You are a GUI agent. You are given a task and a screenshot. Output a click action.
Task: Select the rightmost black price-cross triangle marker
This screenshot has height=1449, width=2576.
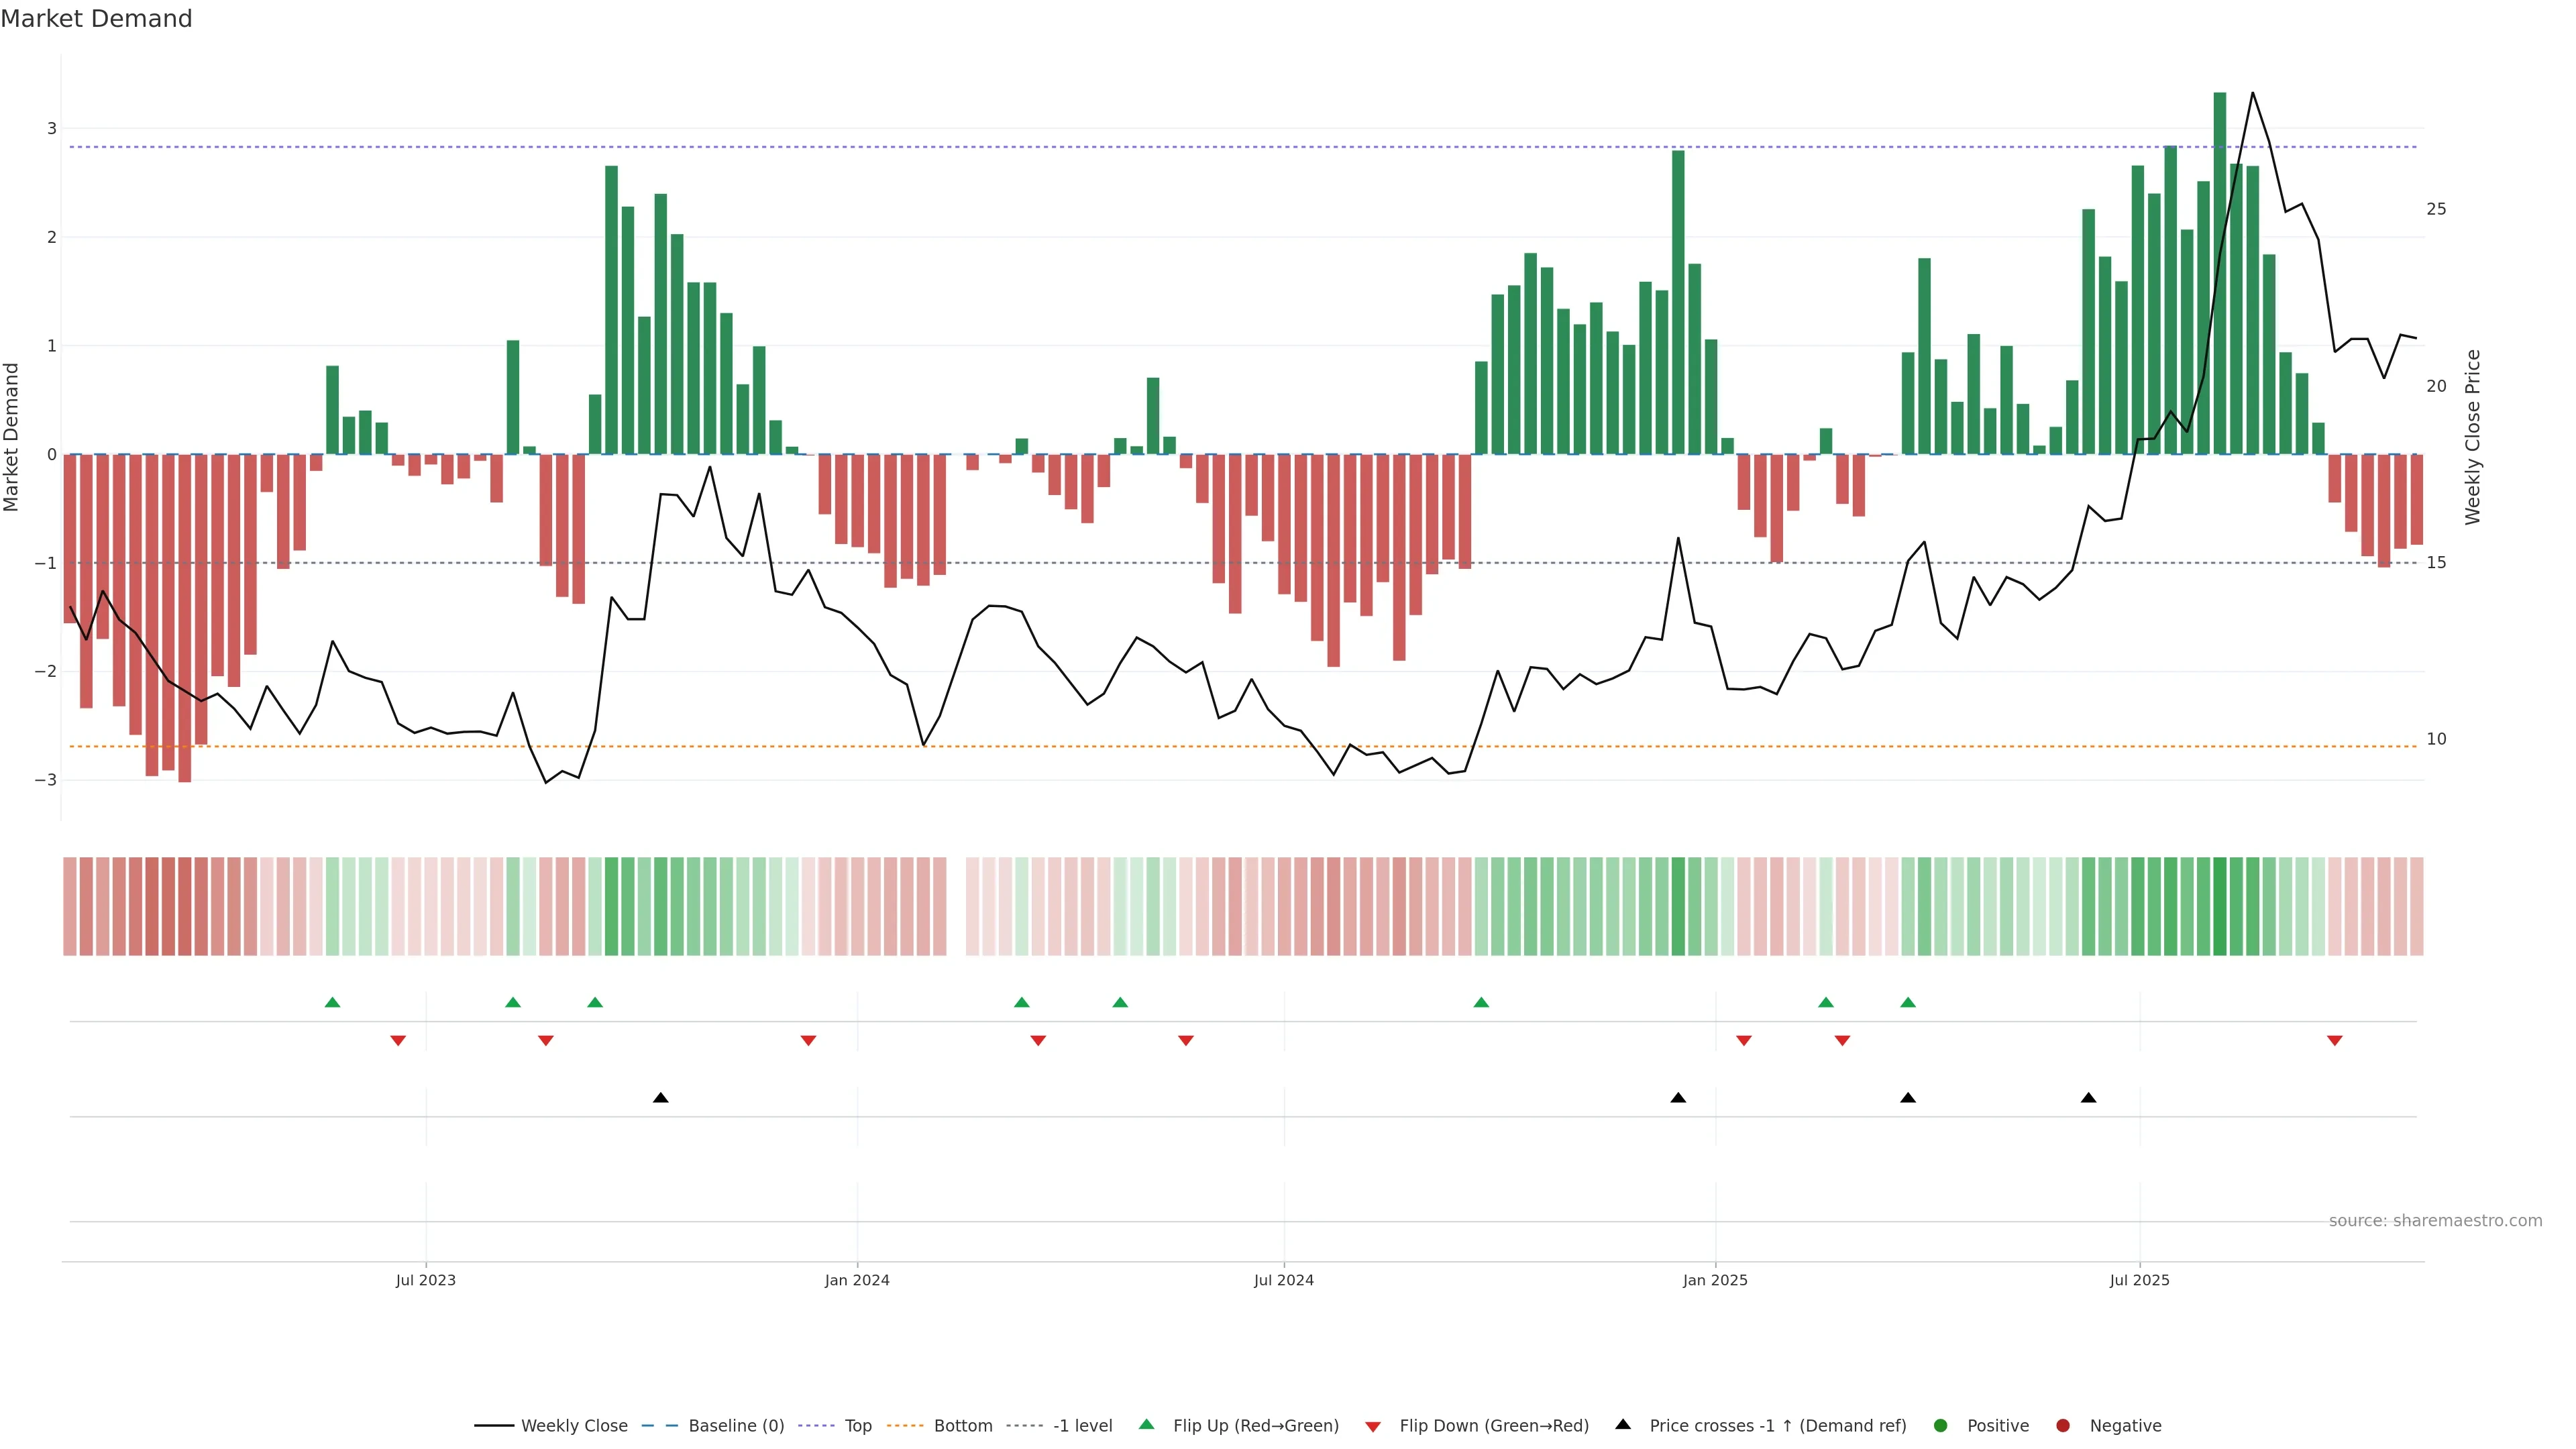(2089, 1098)
